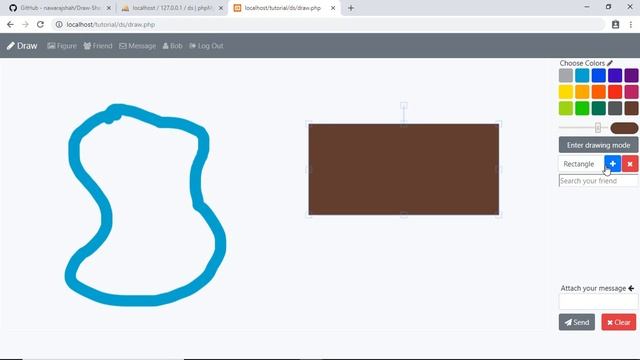Click the browser address bar URL

(x=111, y=24)
